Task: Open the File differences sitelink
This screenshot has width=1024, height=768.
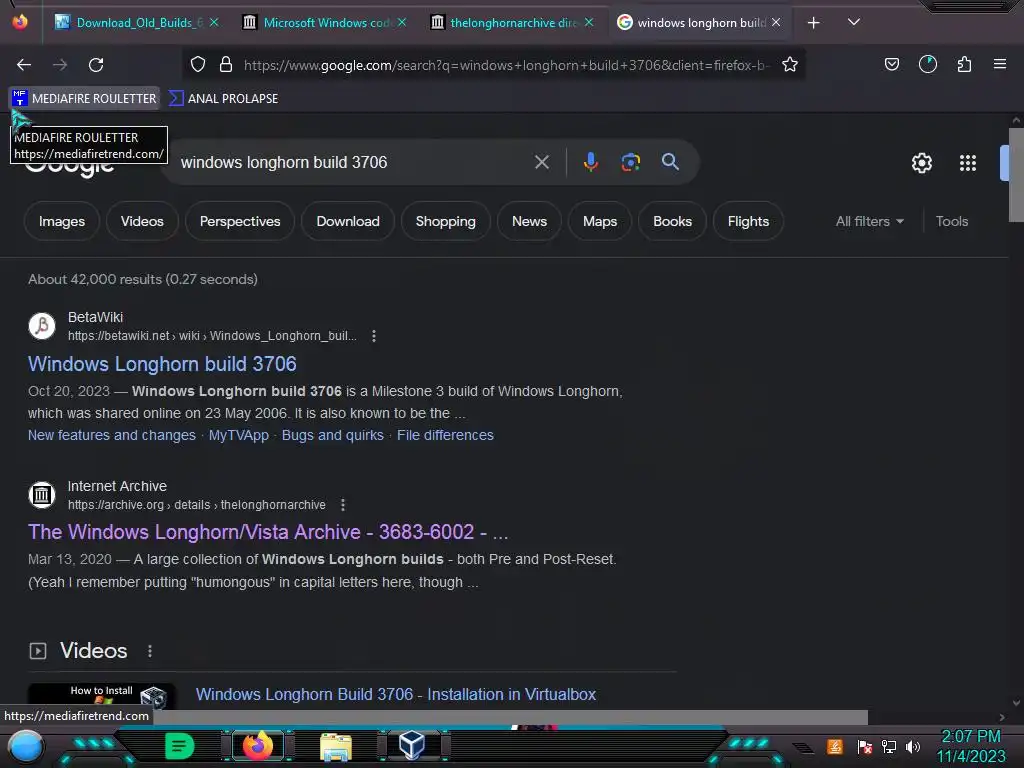Action: click(445, 435)
